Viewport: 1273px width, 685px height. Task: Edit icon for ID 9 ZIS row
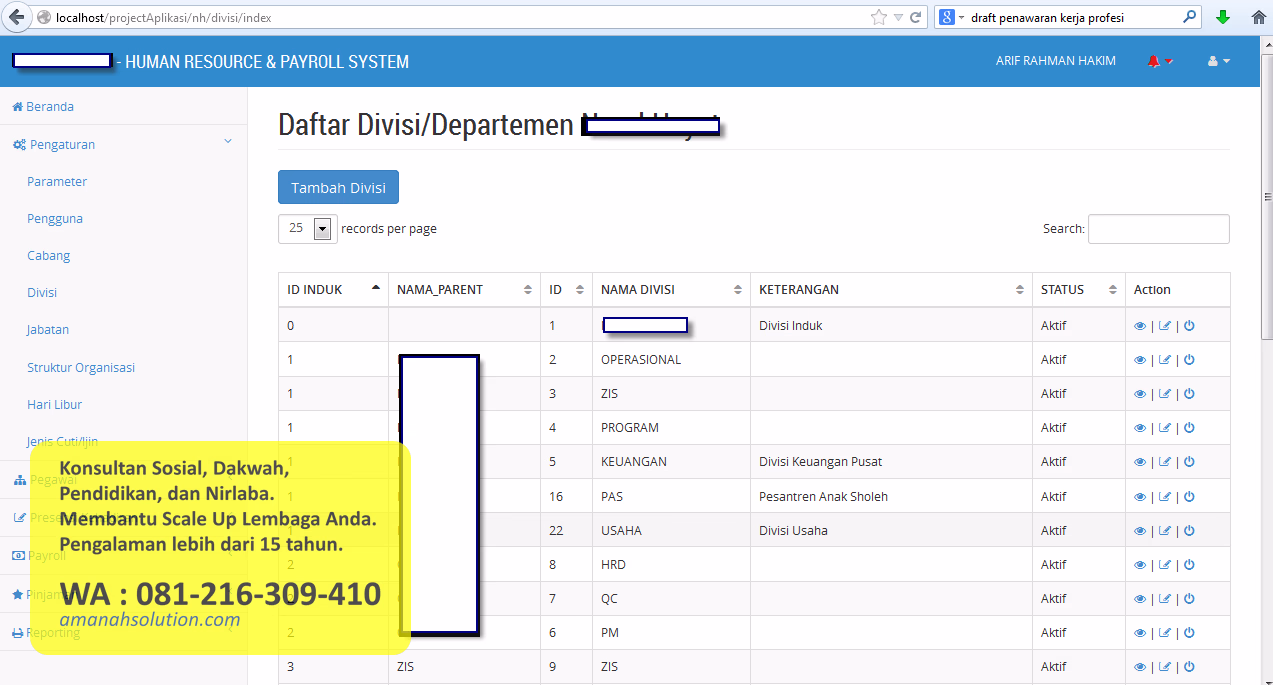point(1164,667)
